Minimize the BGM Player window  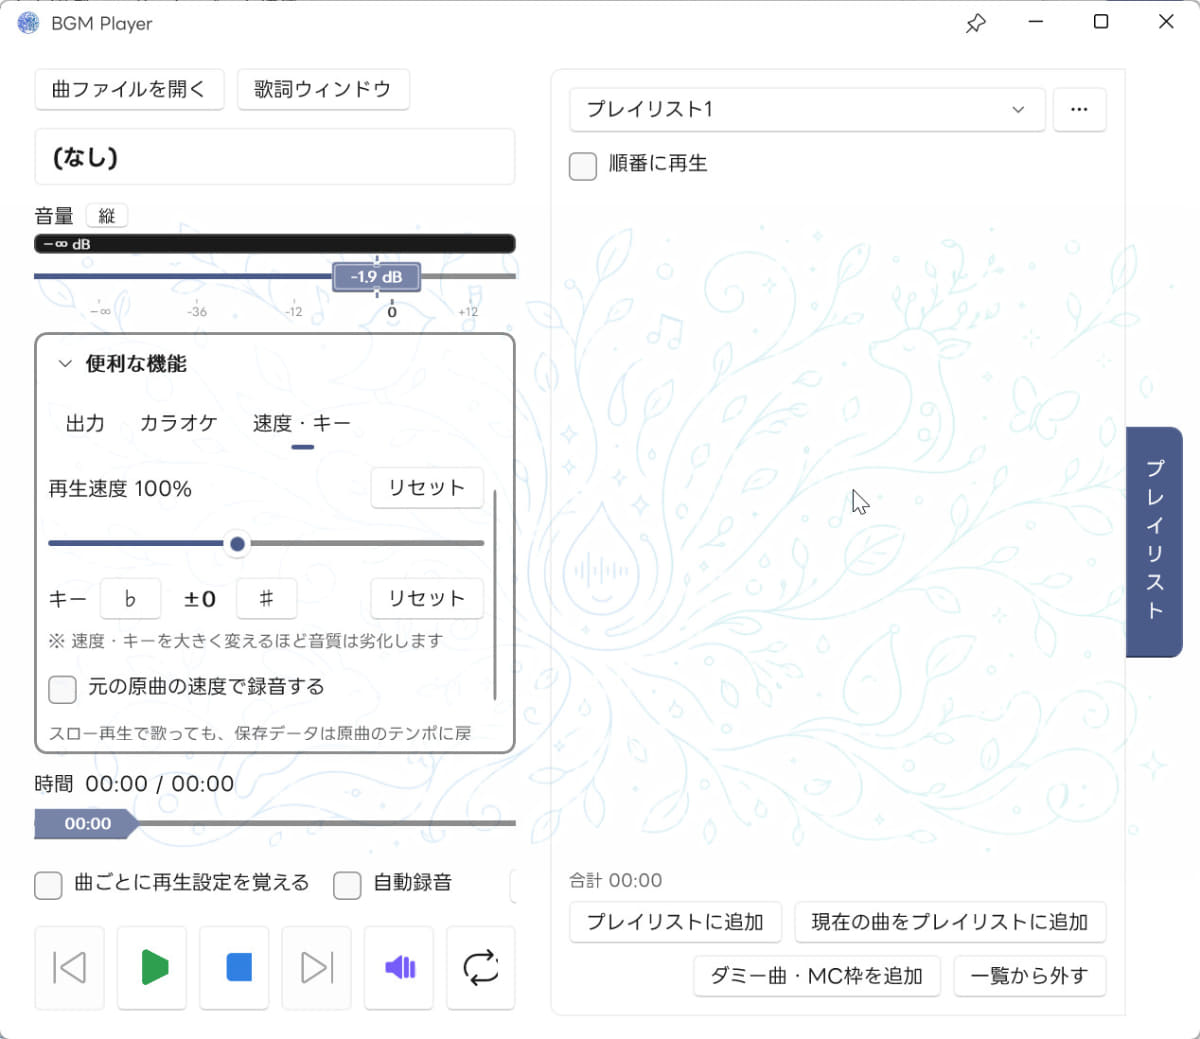[1036, 22]
